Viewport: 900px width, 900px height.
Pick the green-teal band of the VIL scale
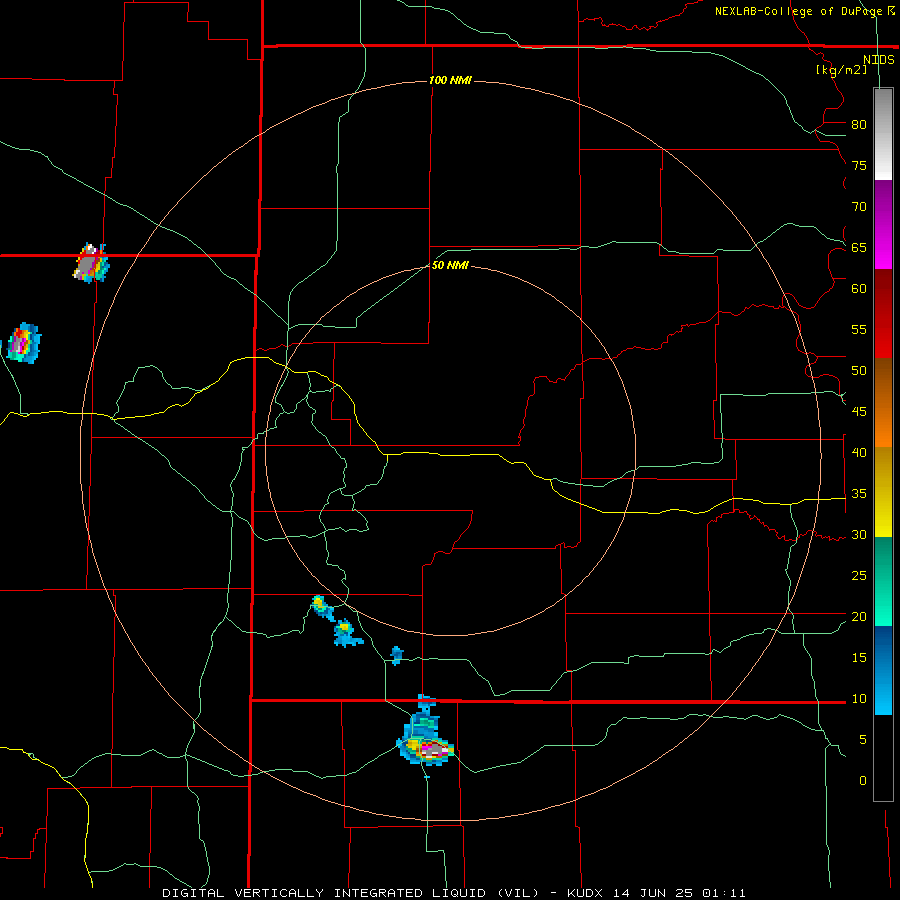883,581
